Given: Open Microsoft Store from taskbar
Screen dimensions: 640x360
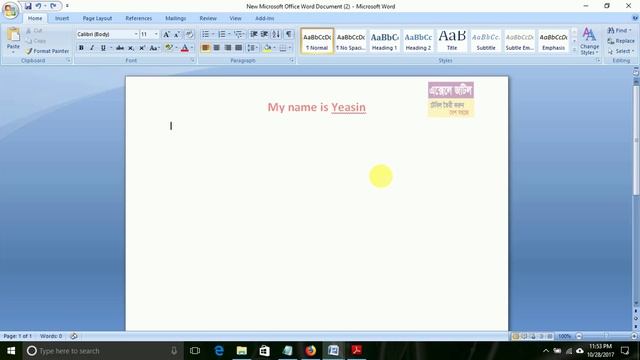Looking at the screenshot, I should point(264,351).
